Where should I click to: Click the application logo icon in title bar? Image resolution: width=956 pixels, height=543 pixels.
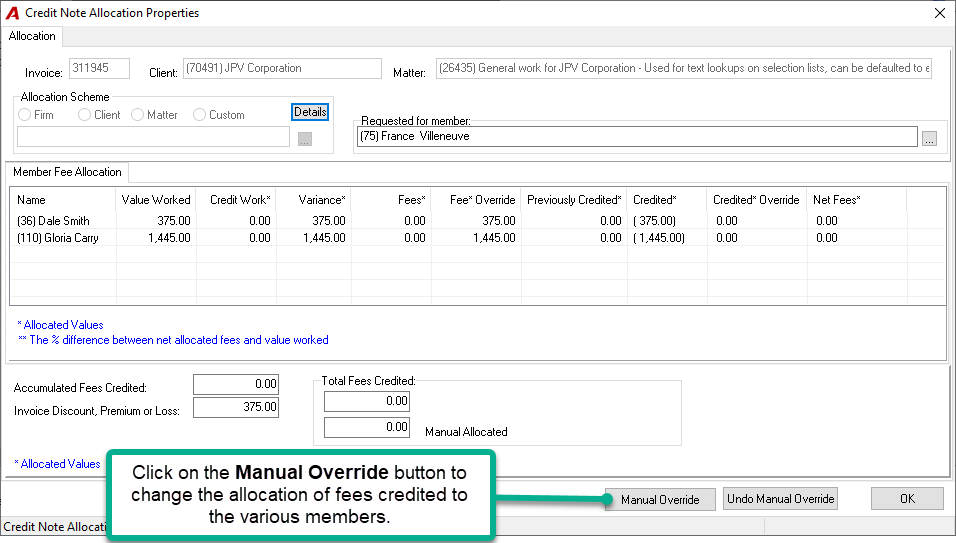pyautogui.click(x=12, y=13)
